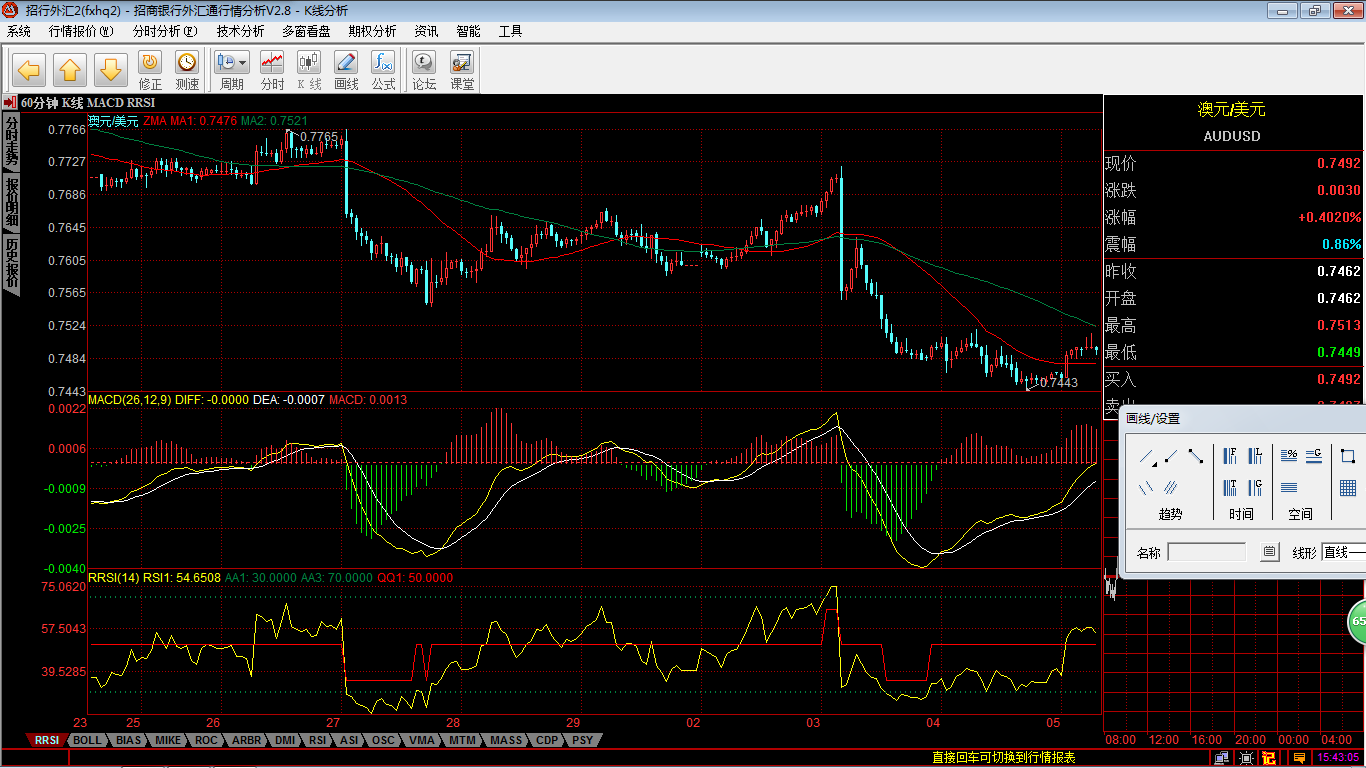The width and height of the screenshot is (1366, 768).
Task: Select the G golden-section space line tool
Action: pos(1314,456)
